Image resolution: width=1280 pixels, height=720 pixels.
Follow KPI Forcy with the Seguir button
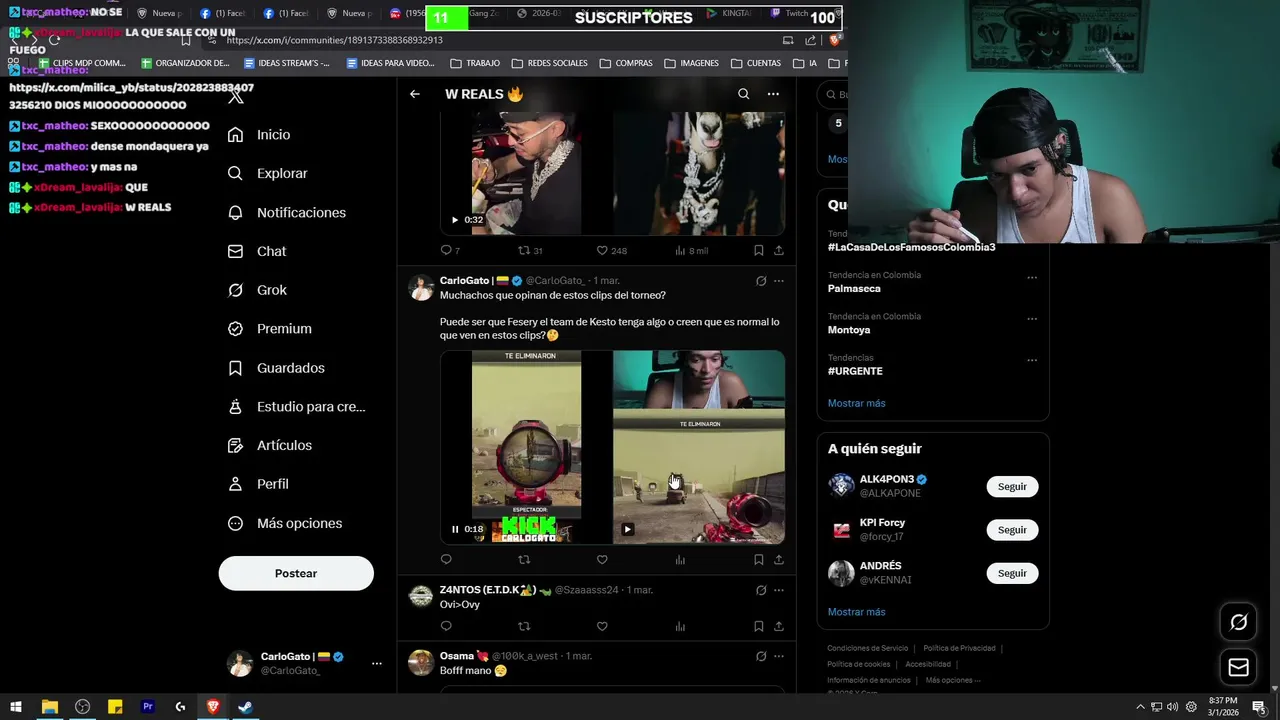coord(1012,530)
